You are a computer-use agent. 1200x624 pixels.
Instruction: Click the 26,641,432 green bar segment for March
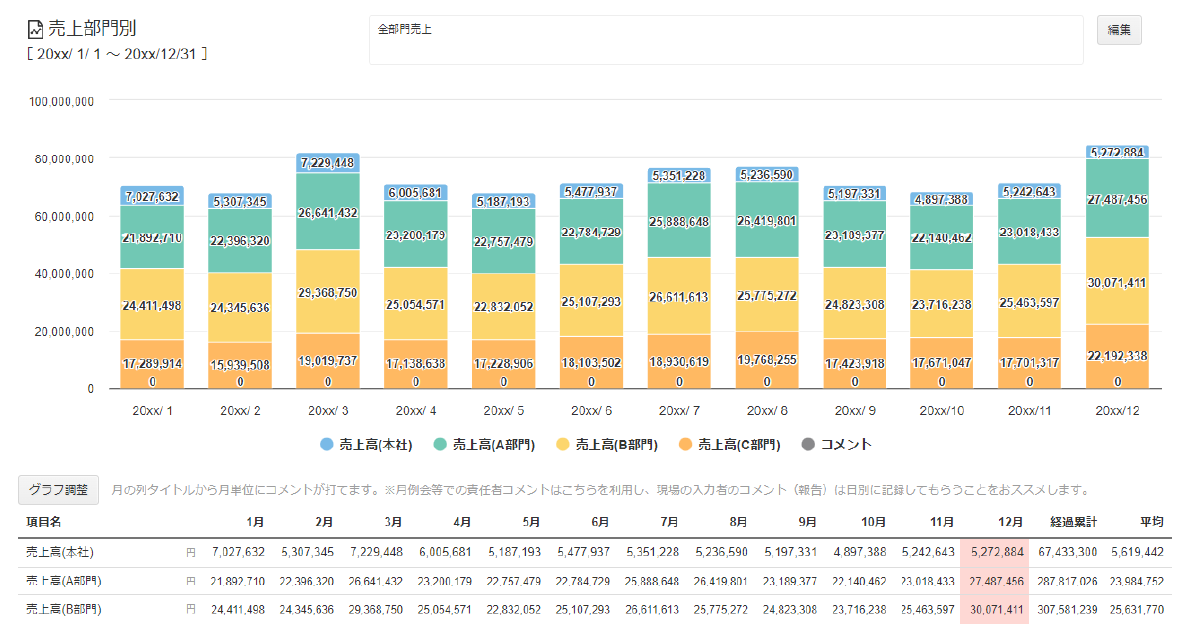pos(328,211)
